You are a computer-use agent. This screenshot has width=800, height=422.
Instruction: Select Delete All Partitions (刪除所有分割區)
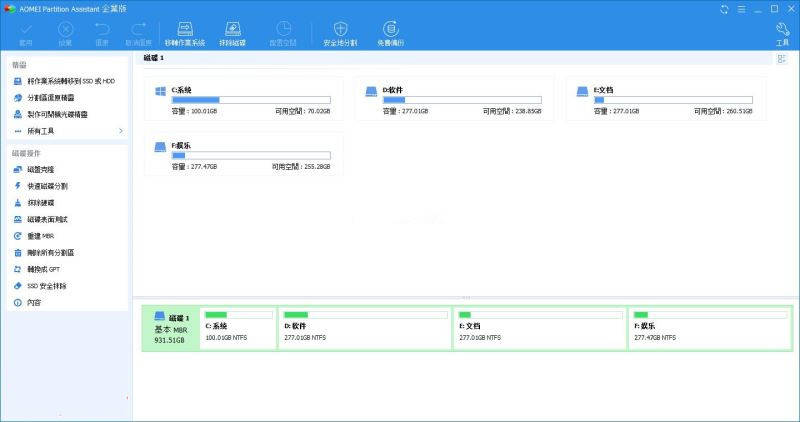pyautogui.click(x=44, y=253)
